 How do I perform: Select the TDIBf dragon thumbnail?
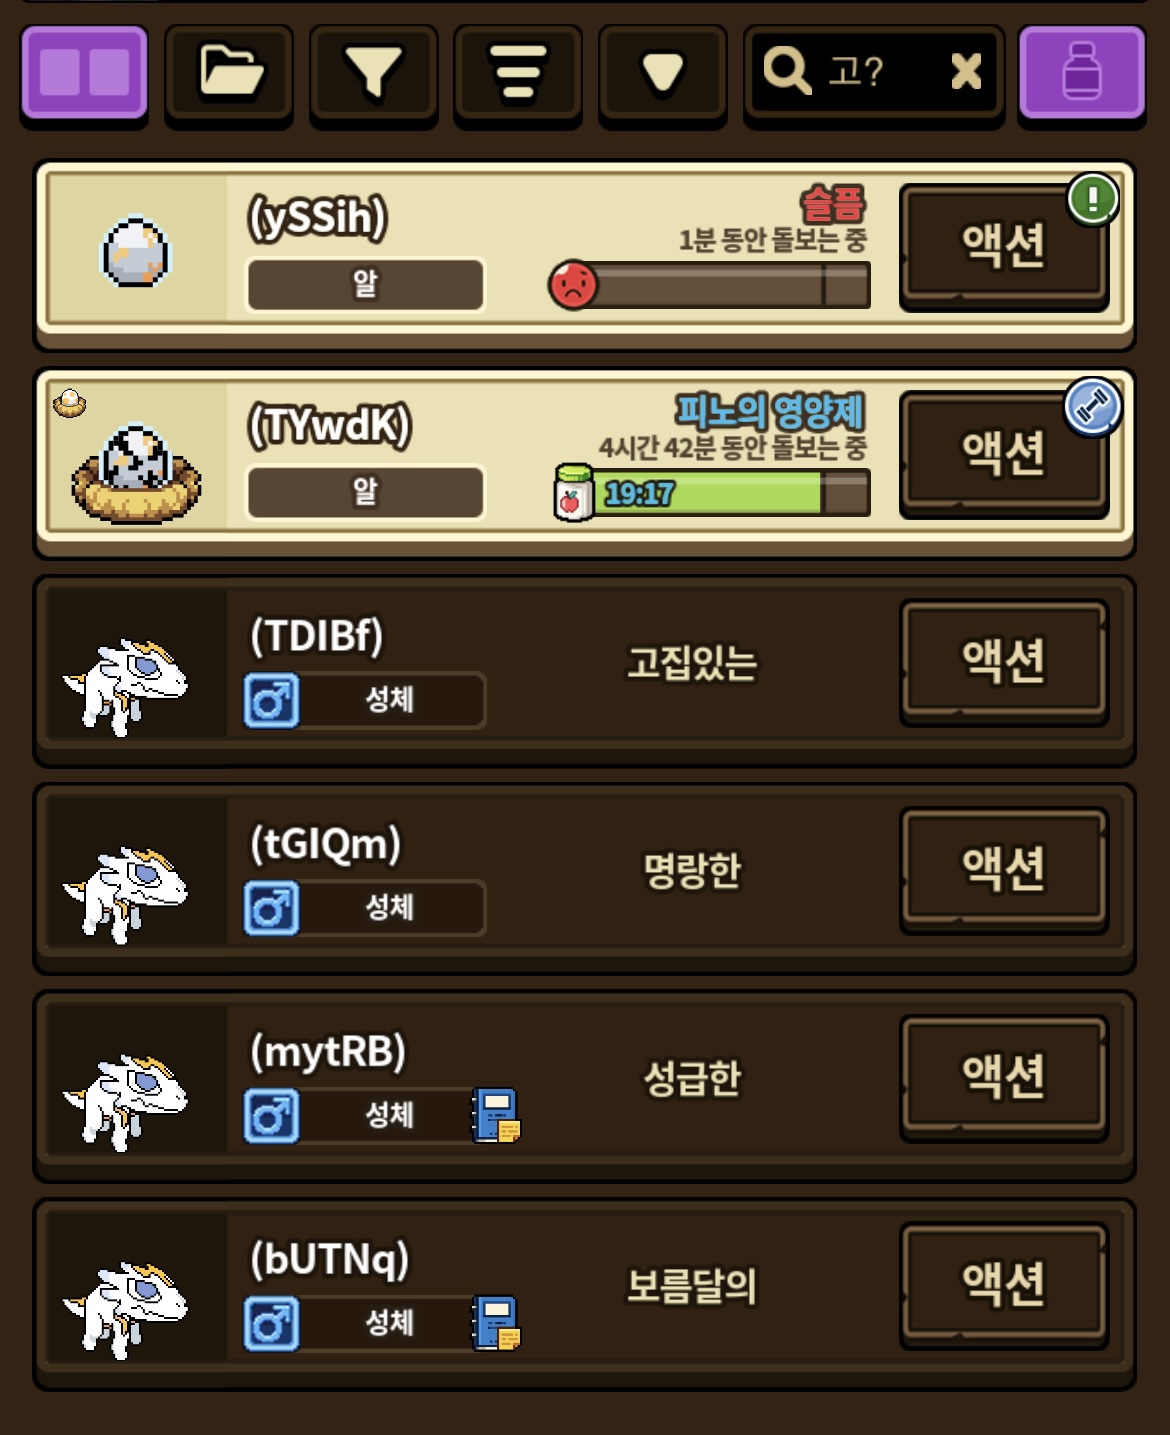(x=127, y=686)
